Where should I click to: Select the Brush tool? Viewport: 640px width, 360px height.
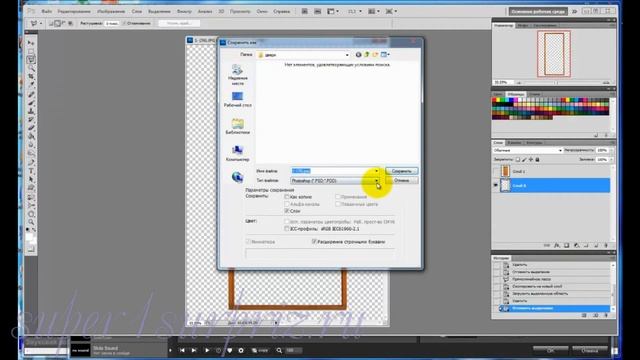point(31,103)
